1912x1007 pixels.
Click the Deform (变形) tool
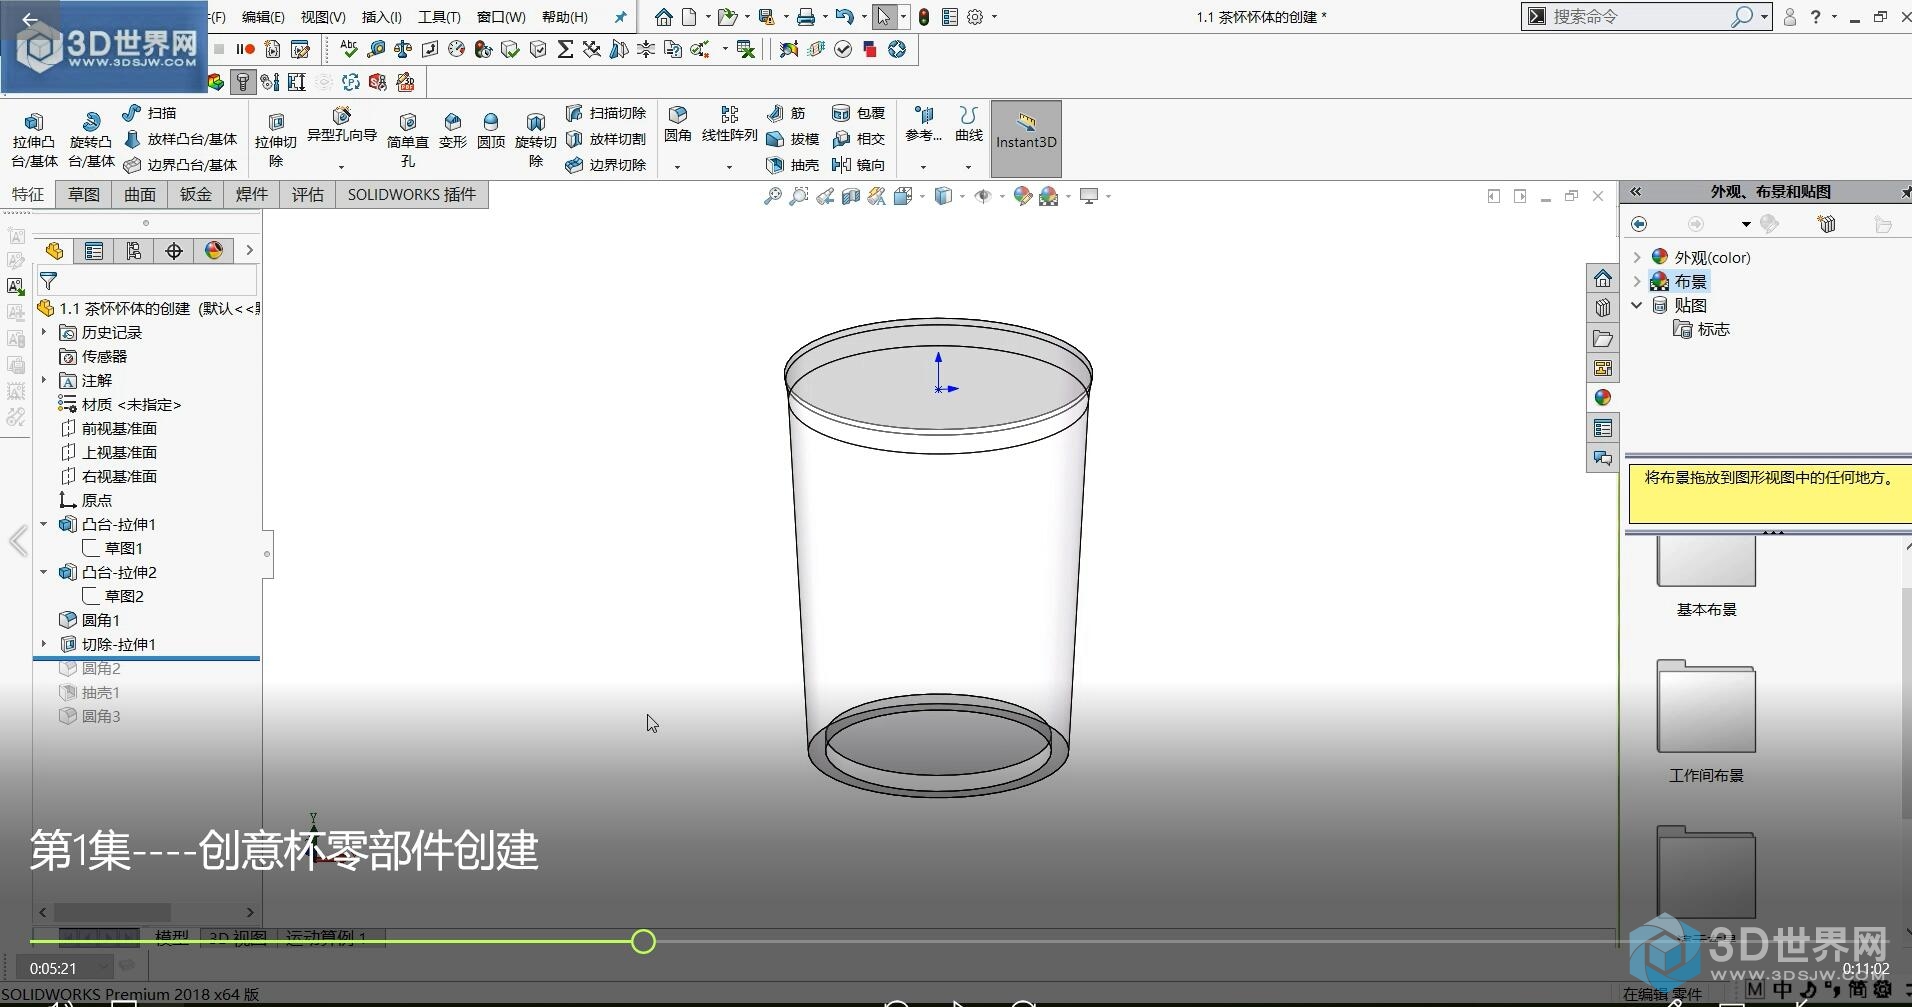coord(453,131)
